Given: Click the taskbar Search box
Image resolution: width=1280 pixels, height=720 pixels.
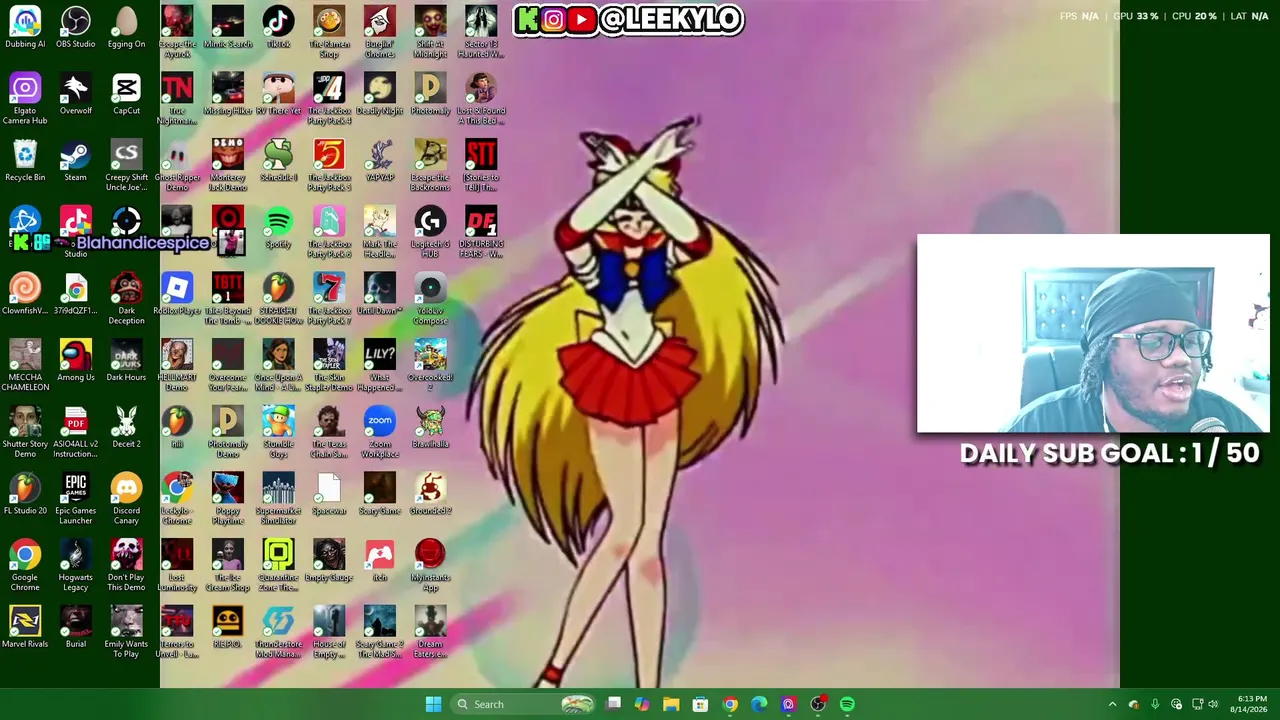Looking at the screenshot, I should (525, 704).
